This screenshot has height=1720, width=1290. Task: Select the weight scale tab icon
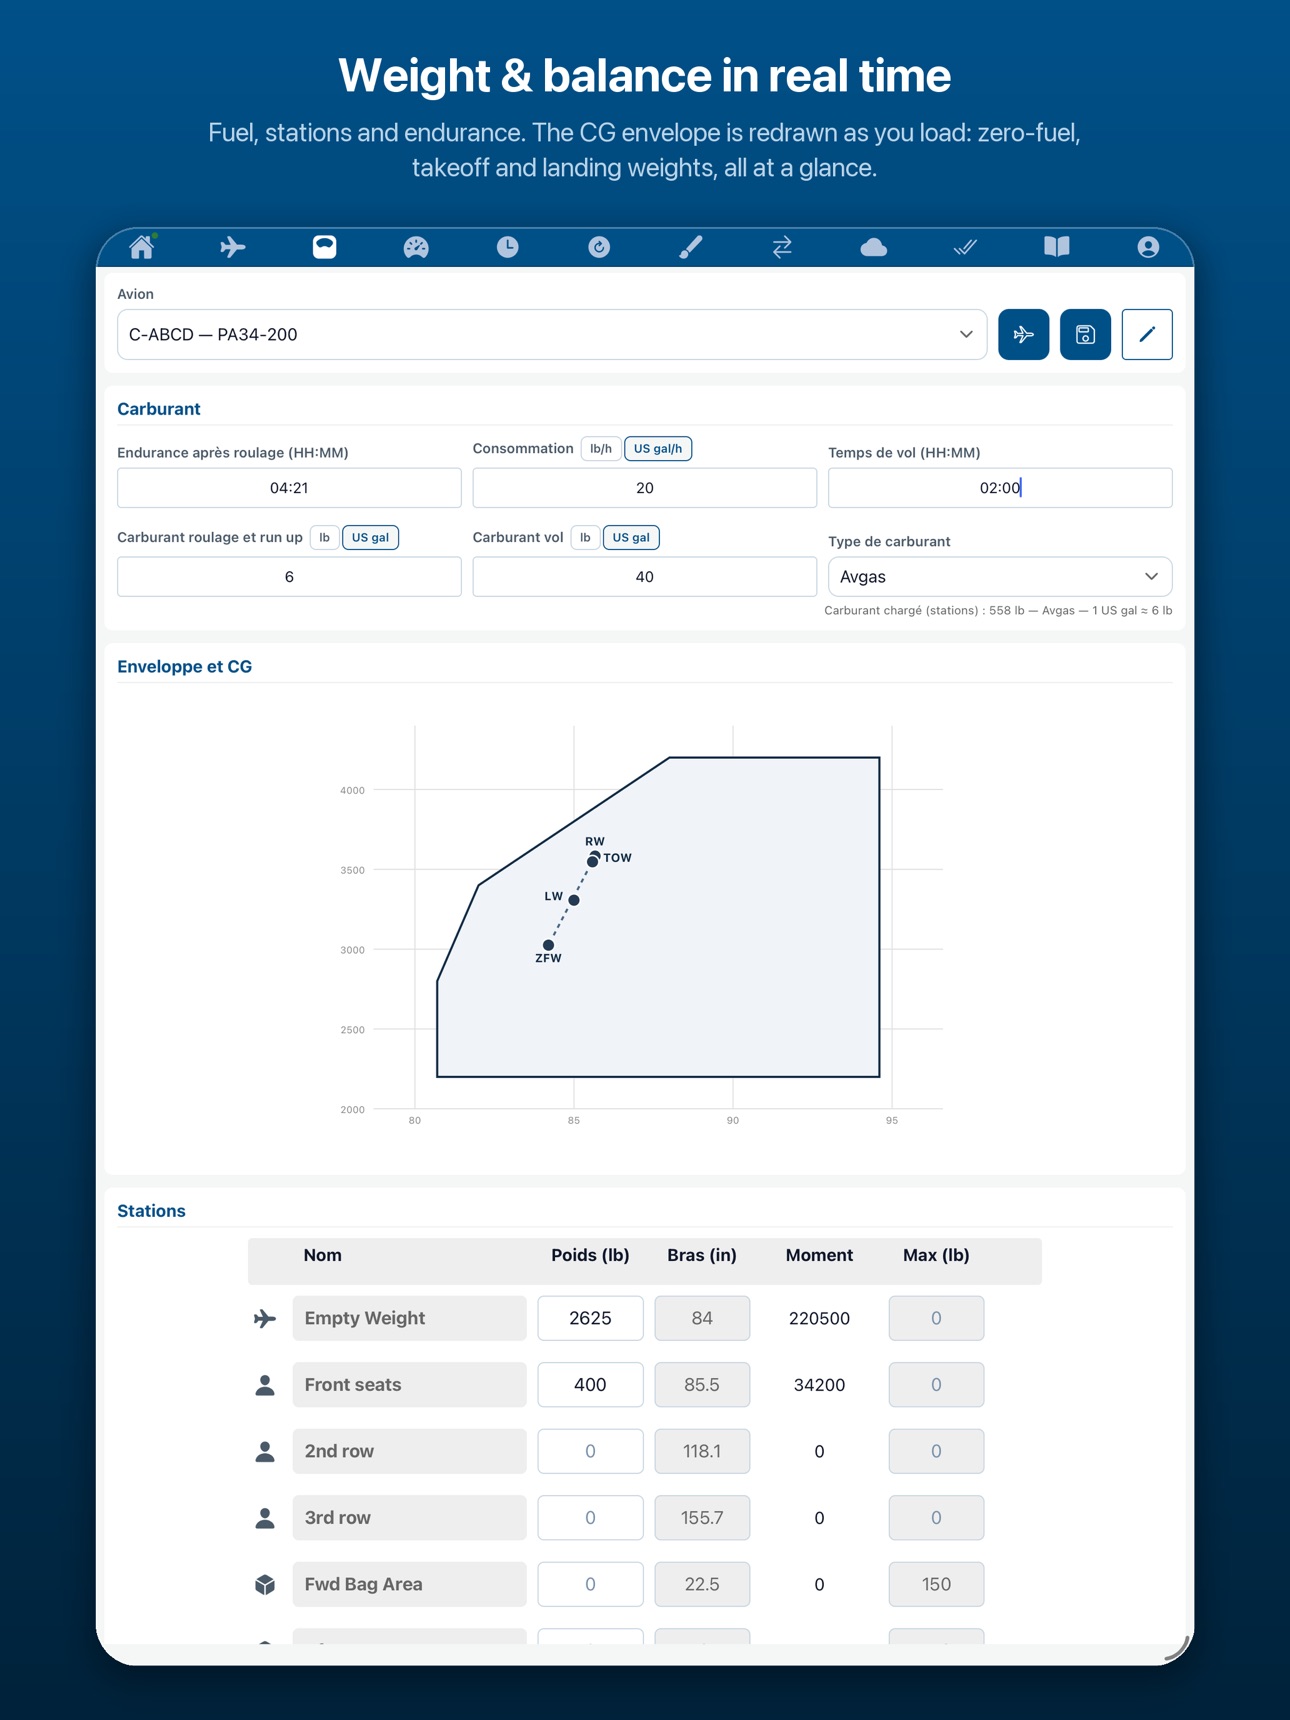(x=325, y=247)
